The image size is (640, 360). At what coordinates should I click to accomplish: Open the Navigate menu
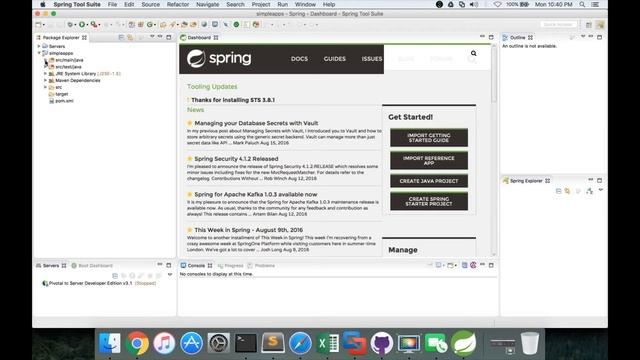[x=207, y=4]
